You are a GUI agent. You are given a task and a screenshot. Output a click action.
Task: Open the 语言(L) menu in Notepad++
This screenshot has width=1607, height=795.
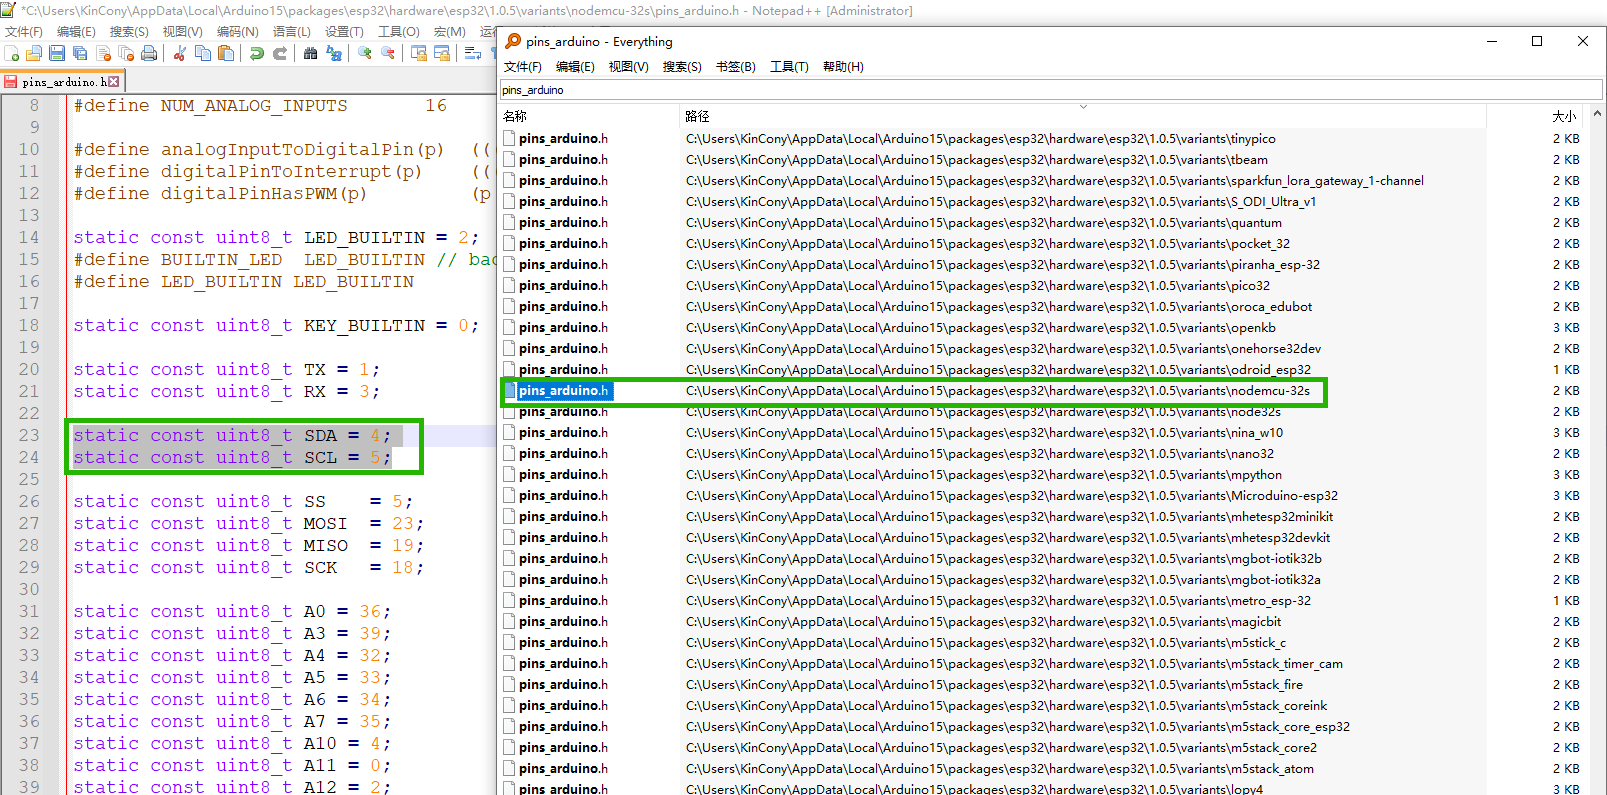[291, 32]
